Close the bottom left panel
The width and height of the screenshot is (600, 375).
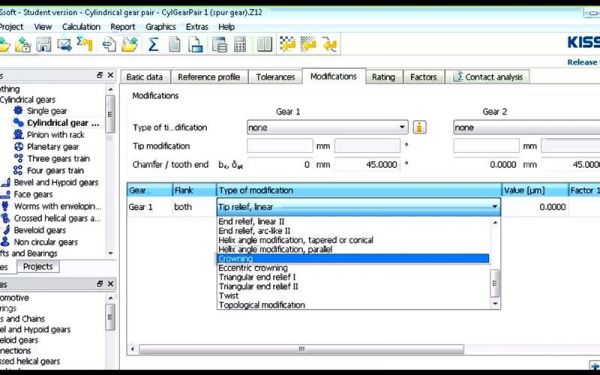click(111, 284)
